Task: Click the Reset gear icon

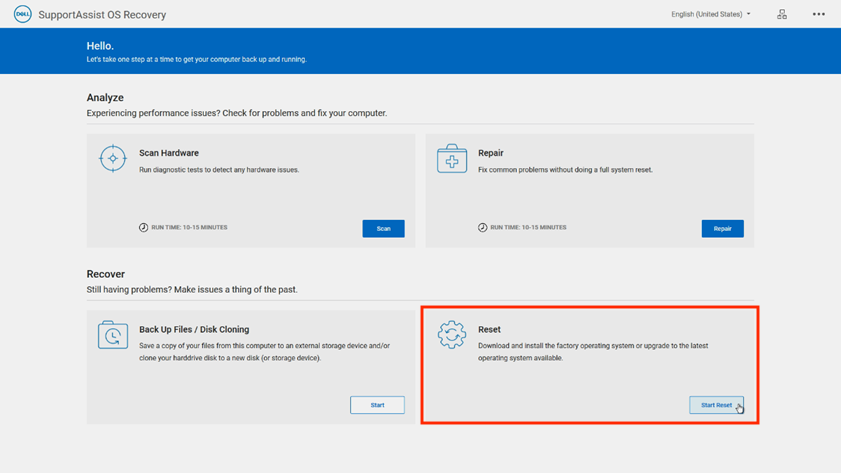Action: (x=452, y=335)
